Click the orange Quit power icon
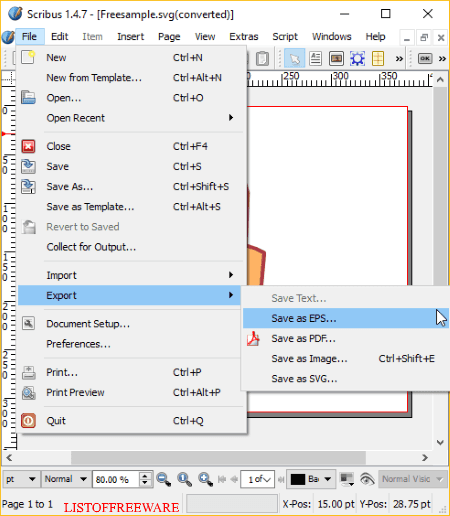Viewport: 450px width, 516px height. [28, 421]
